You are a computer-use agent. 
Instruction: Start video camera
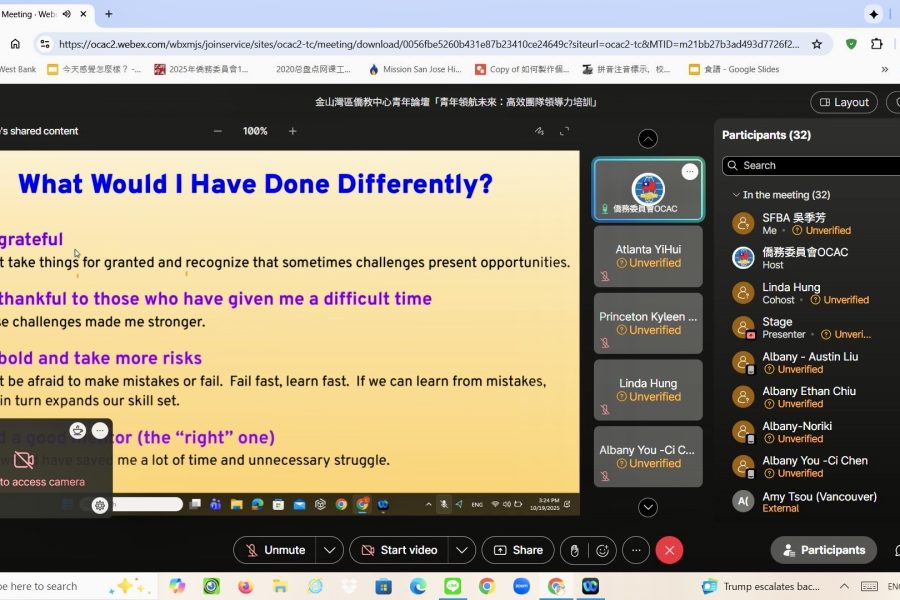399,550
